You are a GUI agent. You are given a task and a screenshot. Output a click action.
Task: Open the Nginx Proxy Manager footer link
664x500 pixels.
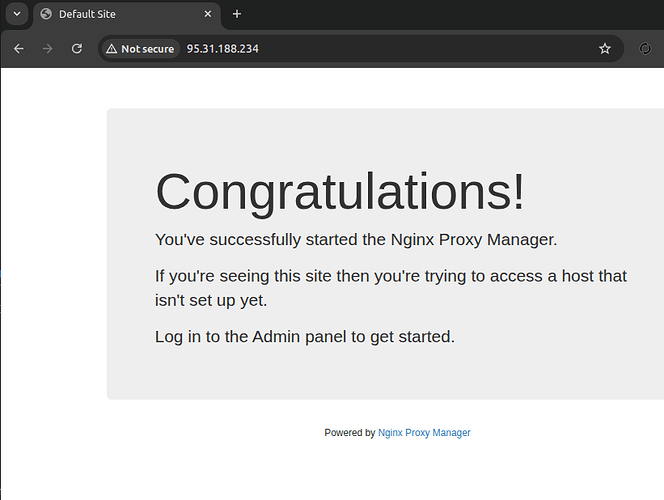[x=424, y=433]
